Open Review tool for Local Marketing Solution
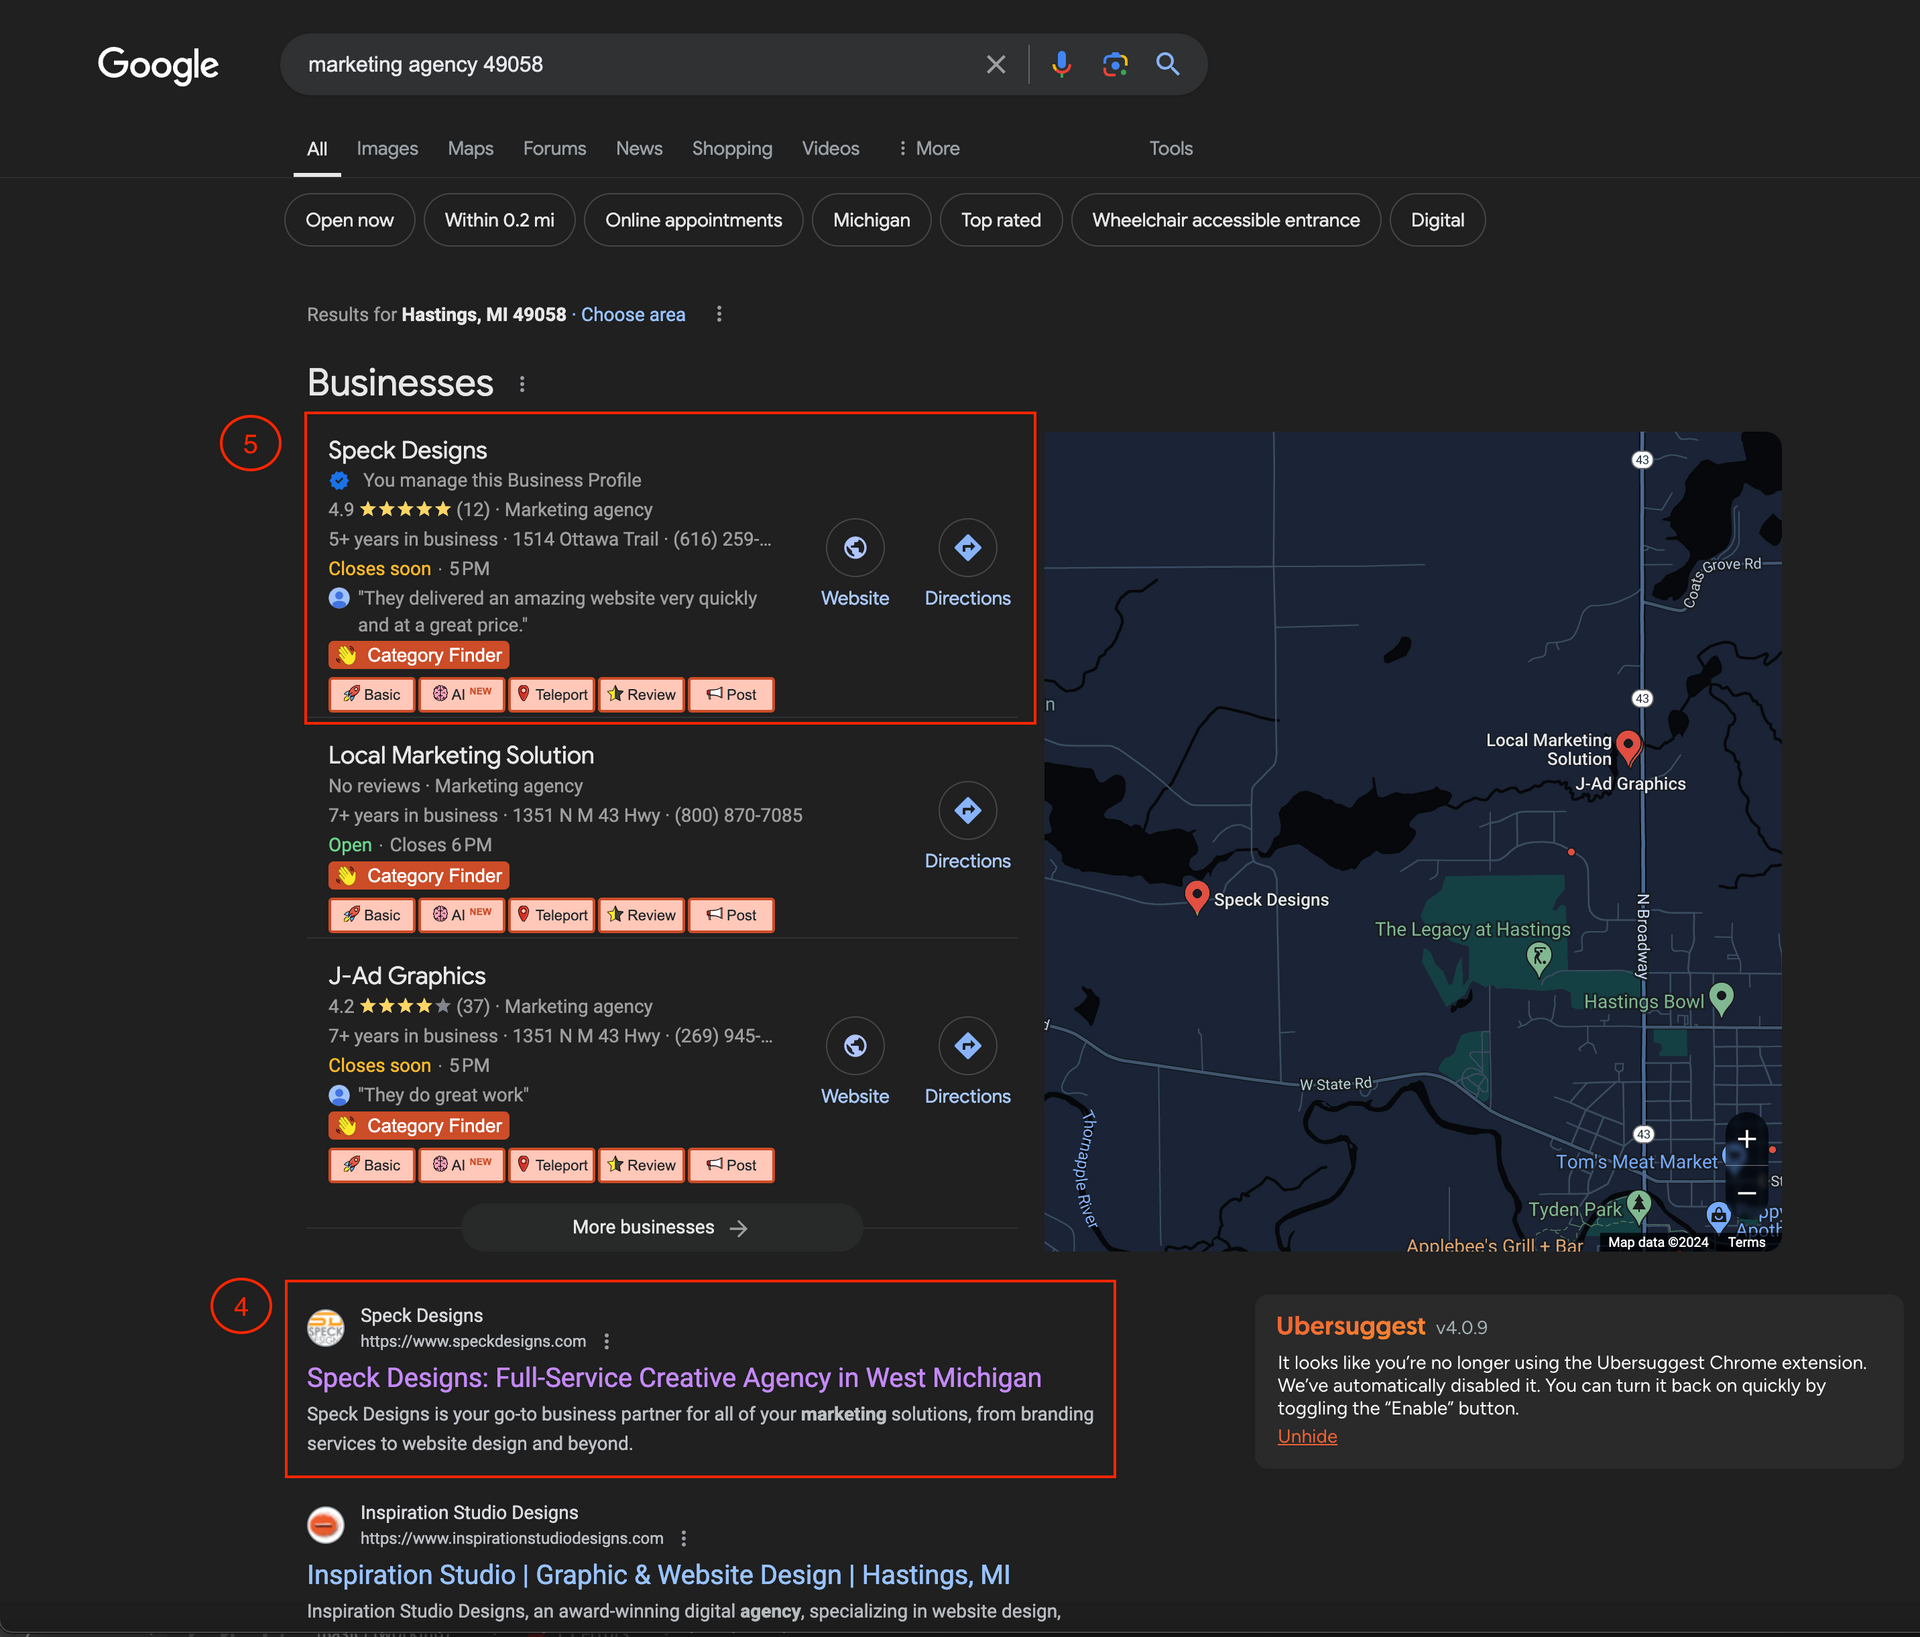The image size is (1920, 1637). [642, 915]
